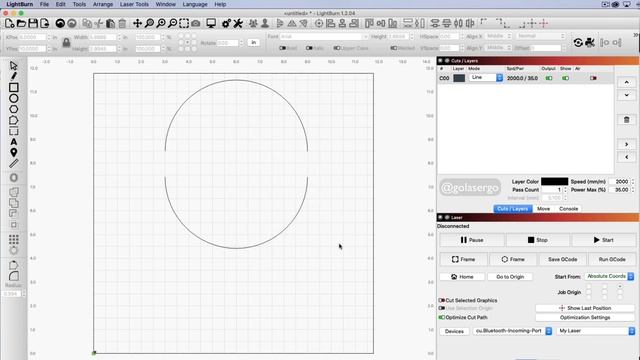Click the Camera capture icon in toolbar

click(196, 23)
